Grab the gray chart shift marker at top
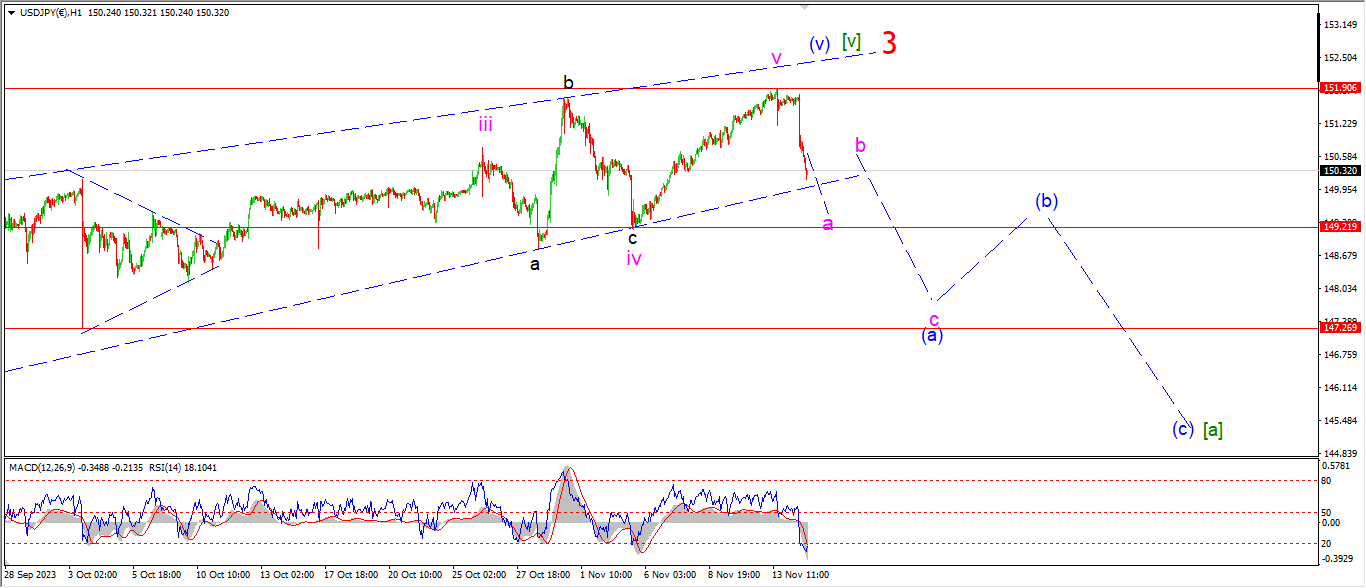 804,7
